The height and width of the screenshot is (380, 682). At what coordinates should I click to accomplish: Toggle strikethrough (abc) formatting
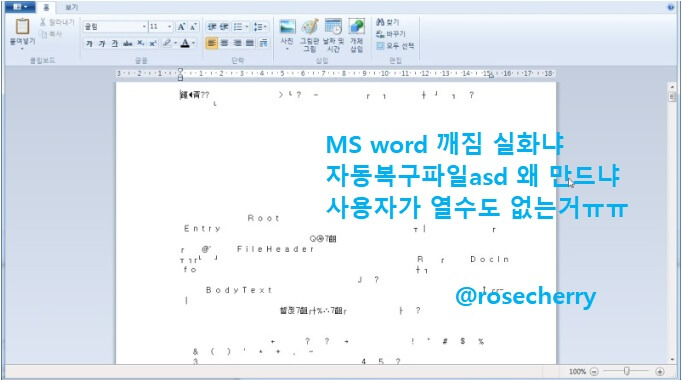click(127, 43)
